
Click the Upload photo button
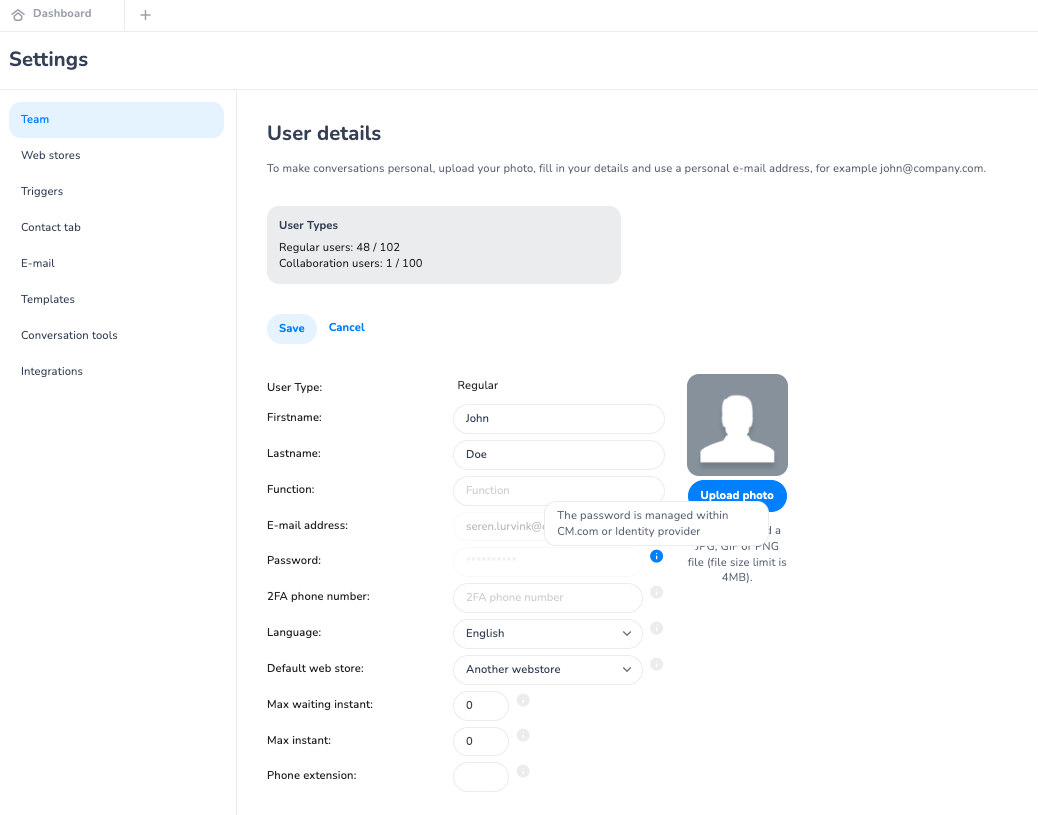737,496
